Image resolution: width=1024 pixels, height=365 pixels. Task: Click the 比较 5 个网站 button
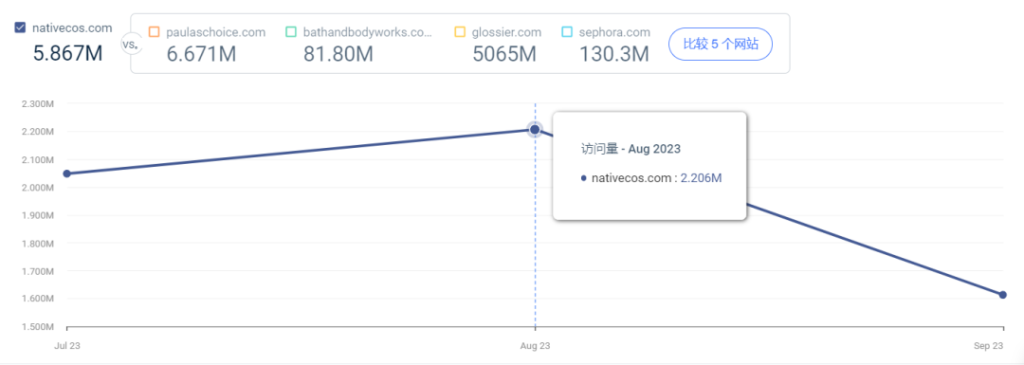(x=720, y=44)
